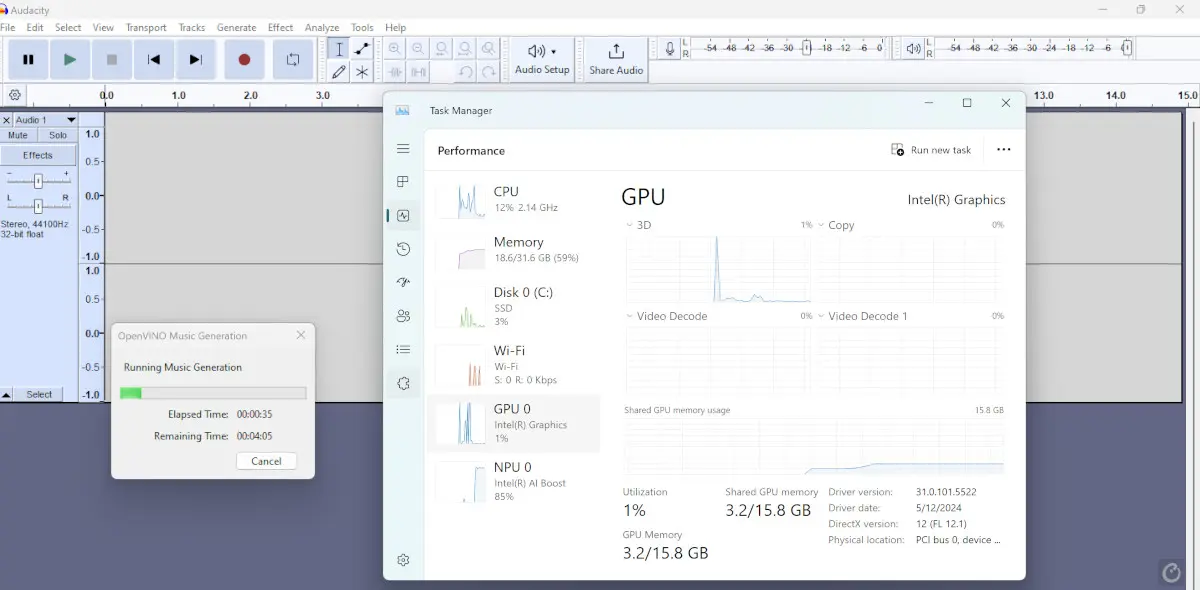Start recording with the Record button
The height and width of the screenshot is (590, 1200).
coord(244,60)
